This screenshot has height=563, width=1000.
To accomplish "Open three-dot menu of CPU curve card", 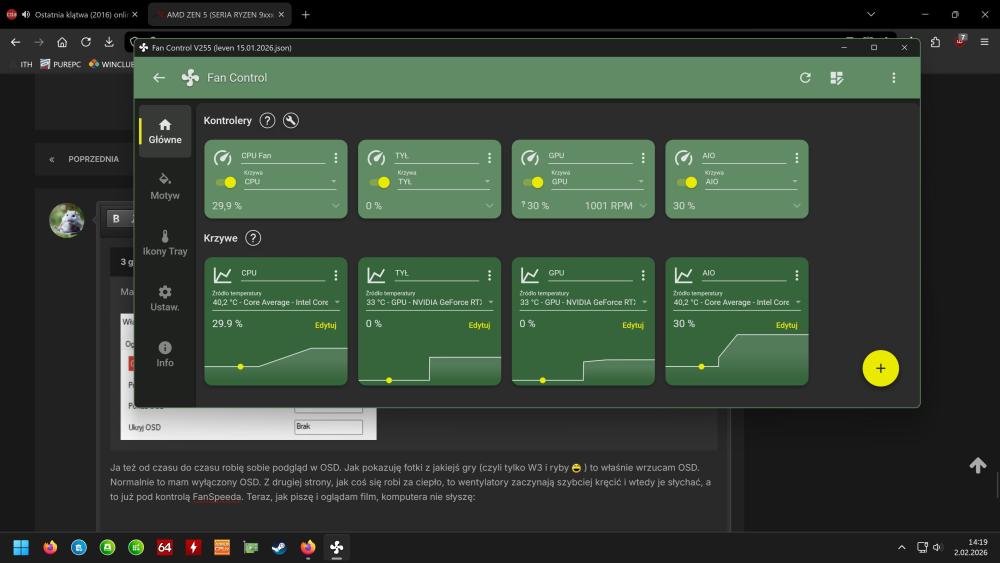I will [x=335, y=275].
